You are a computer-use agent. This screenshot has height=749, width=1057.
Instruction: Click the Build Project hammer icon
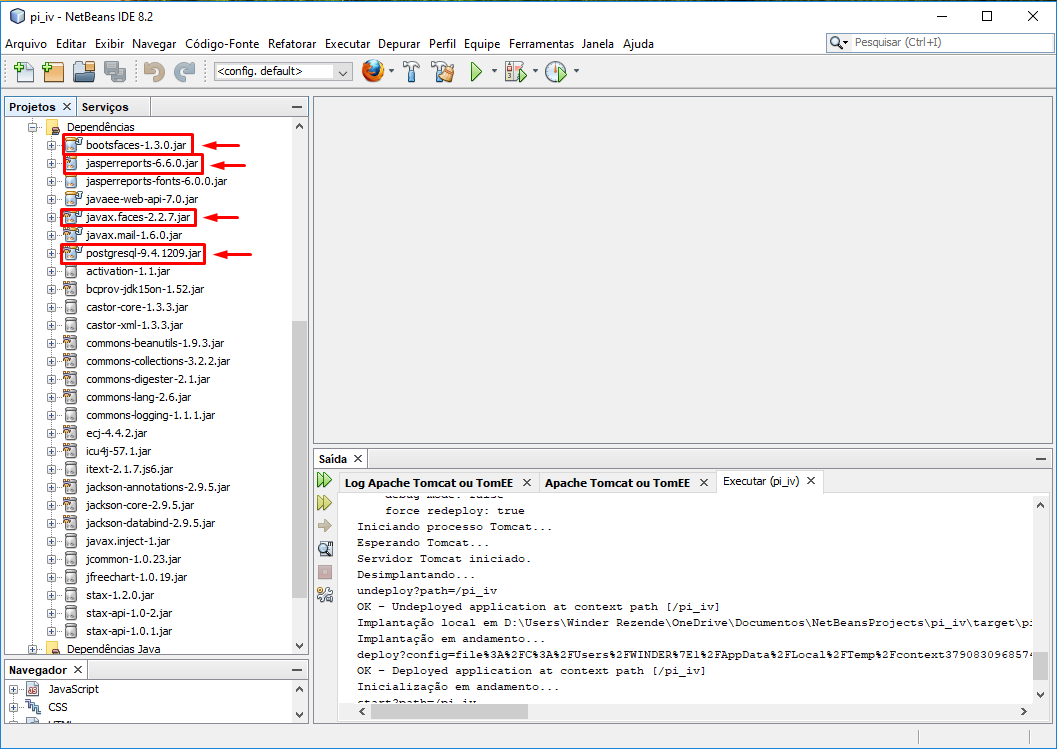[x=411, y=71]
